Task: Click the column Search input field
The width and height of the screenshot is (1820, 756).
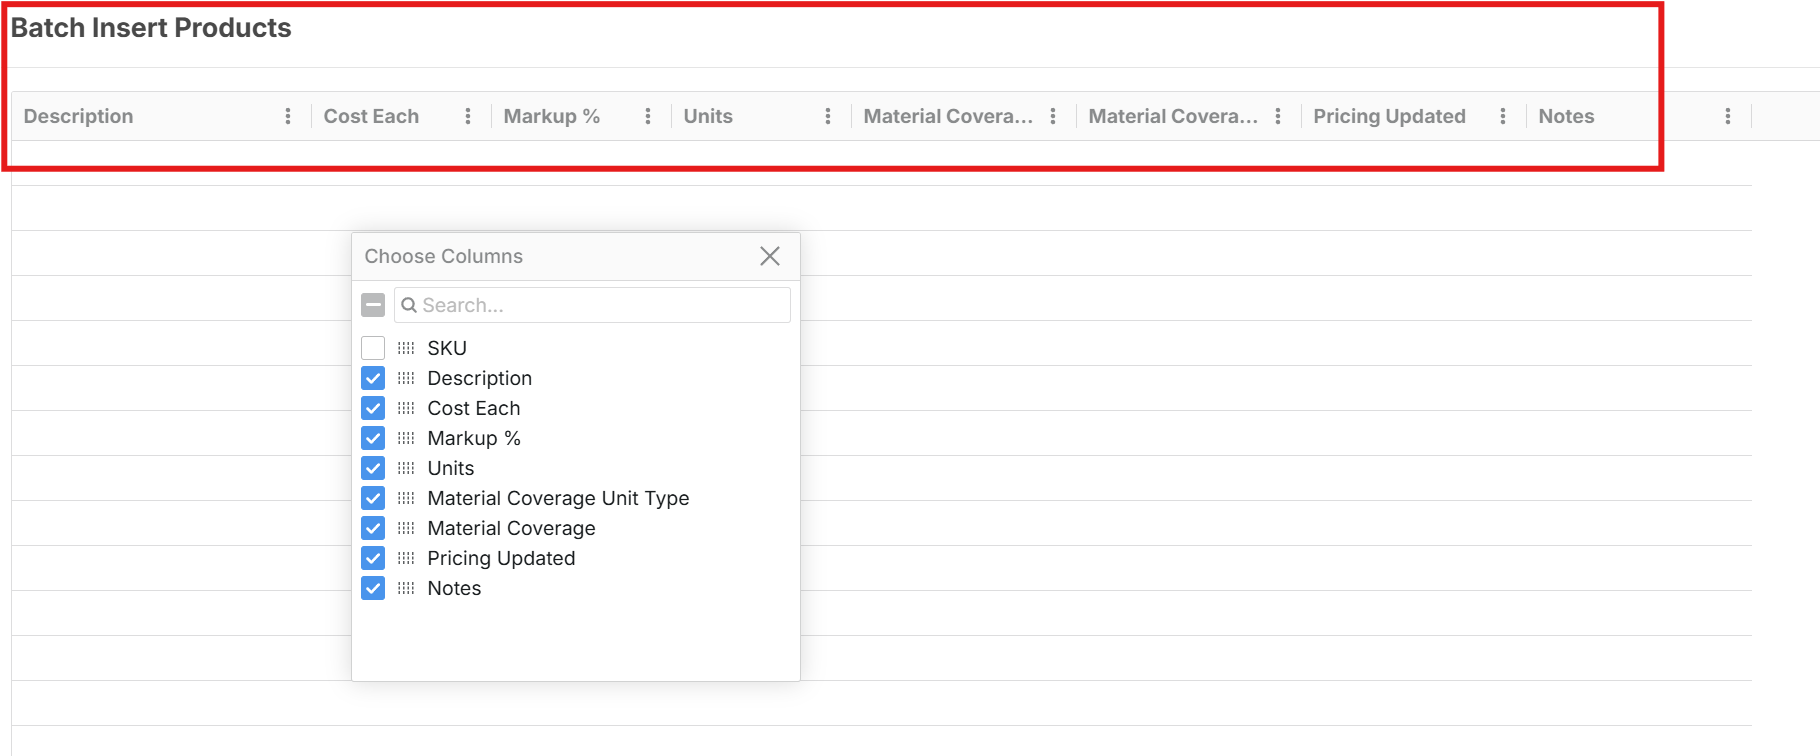Action: [x=600, y=305]
